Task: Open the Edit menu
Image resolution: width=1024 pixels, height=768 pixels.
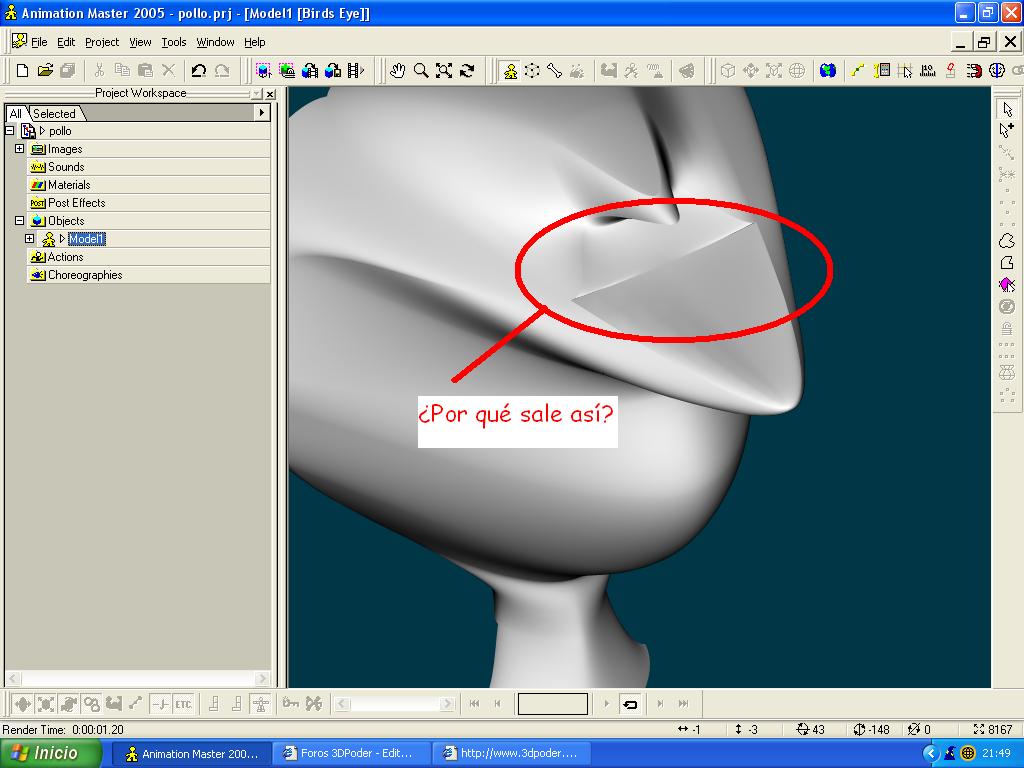Action: click(x=66, y=42)
